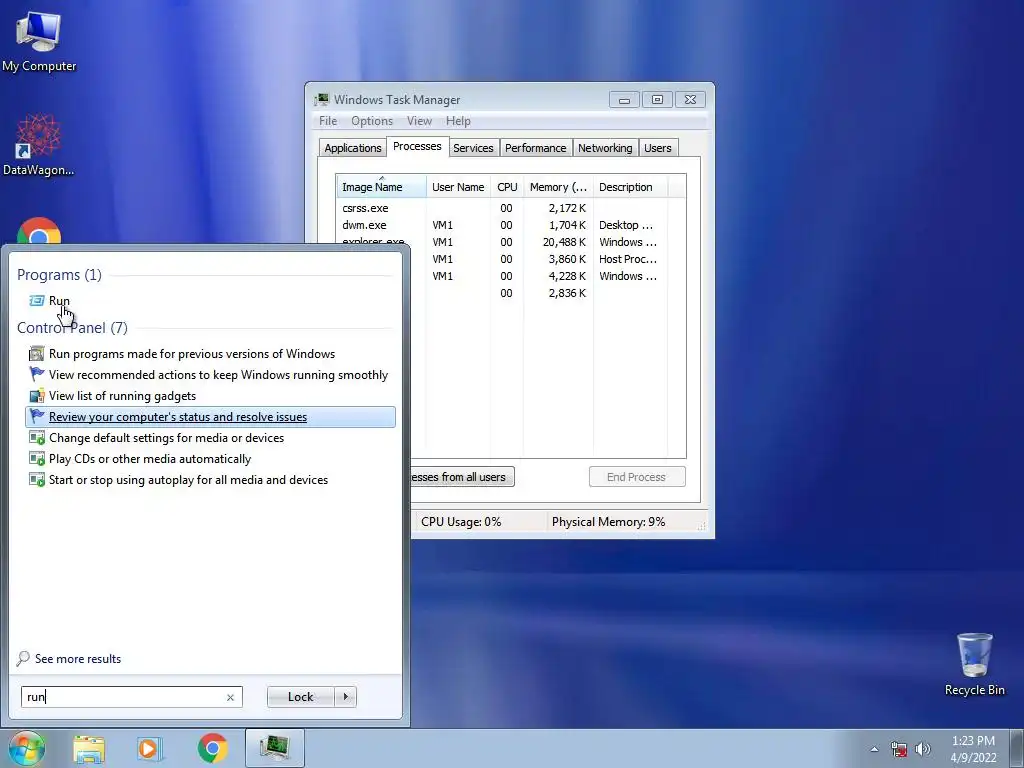Click the Control Panel (7) group header

tap(72, 328)
